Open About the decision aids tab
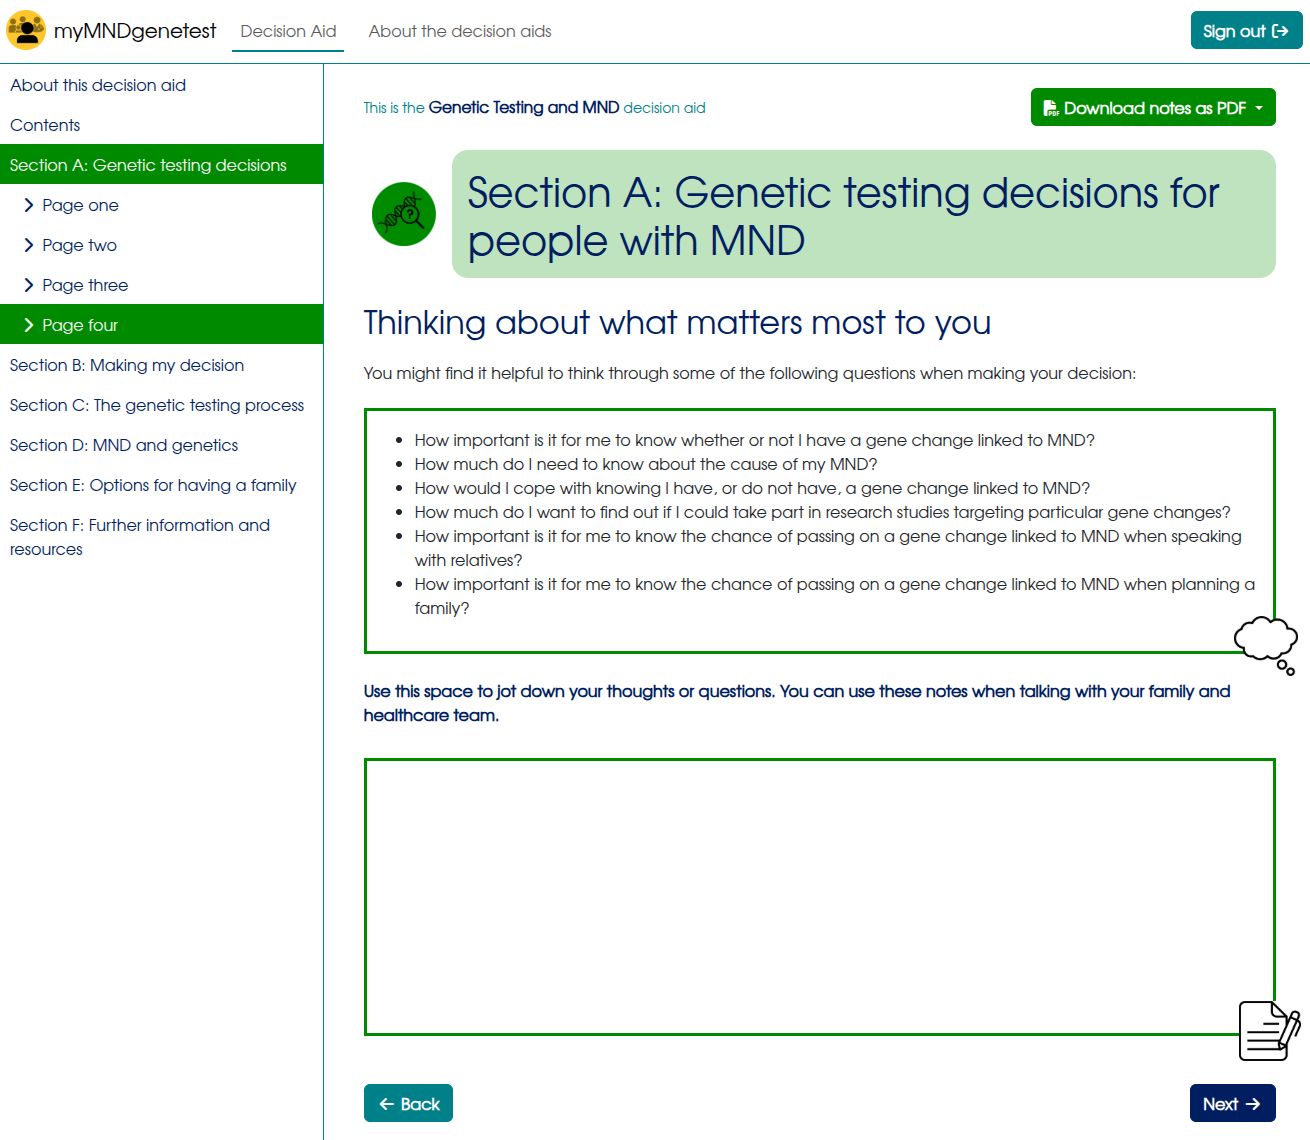The height and width of the screenshot is (1140, 1310). pyautogui.click(x=460, y=31)
